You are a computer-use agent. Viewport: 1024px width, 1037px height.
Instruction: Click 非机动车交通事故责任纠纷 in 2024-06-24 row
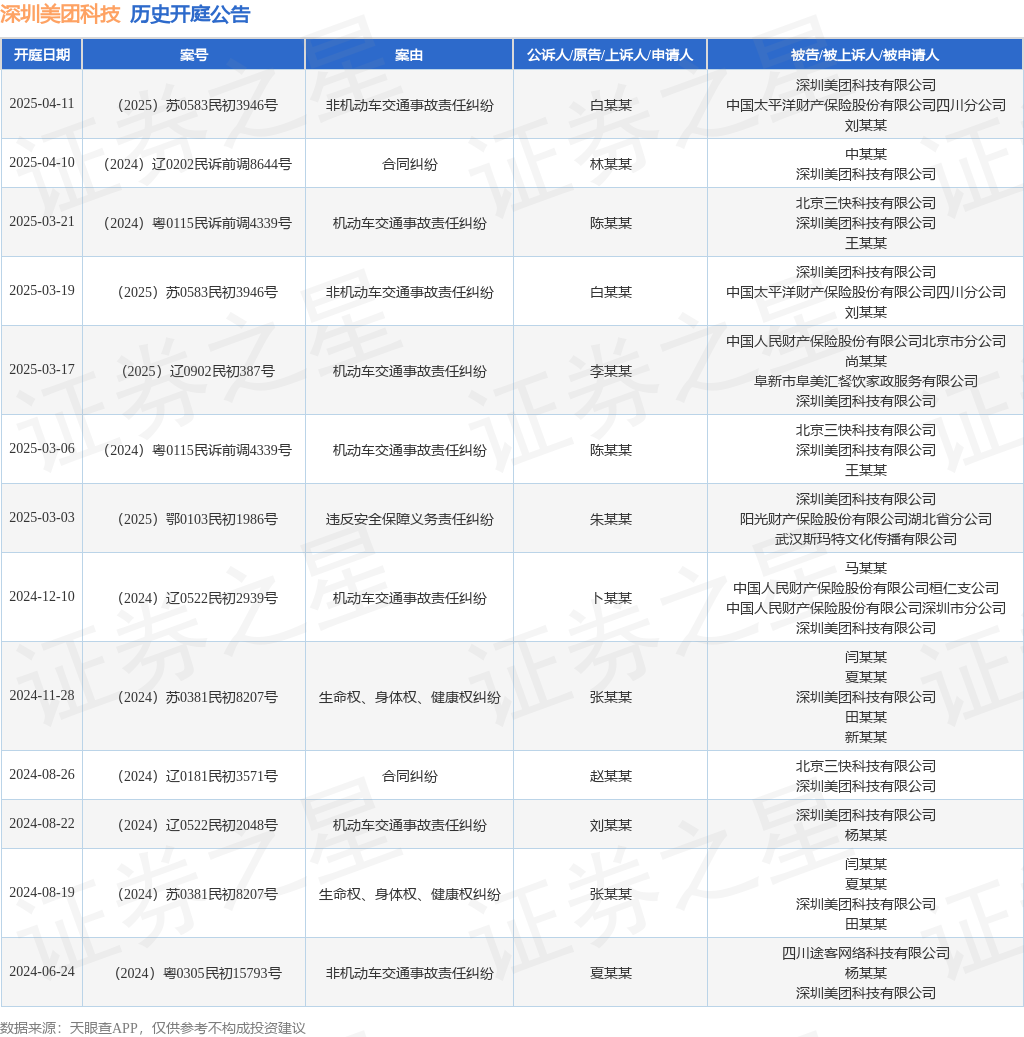click(x=409, y=973)
